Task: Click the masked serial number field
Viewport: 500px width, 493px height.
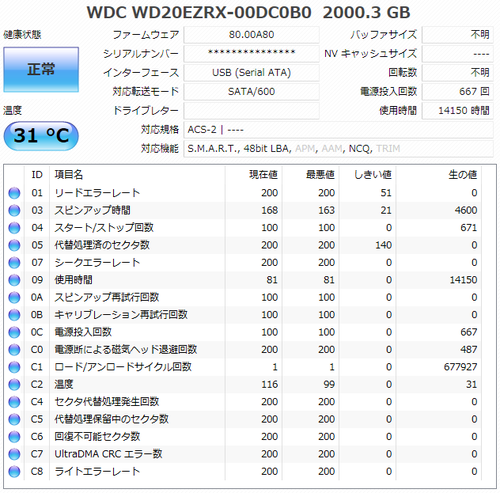Action: click(x=251, y=54)
